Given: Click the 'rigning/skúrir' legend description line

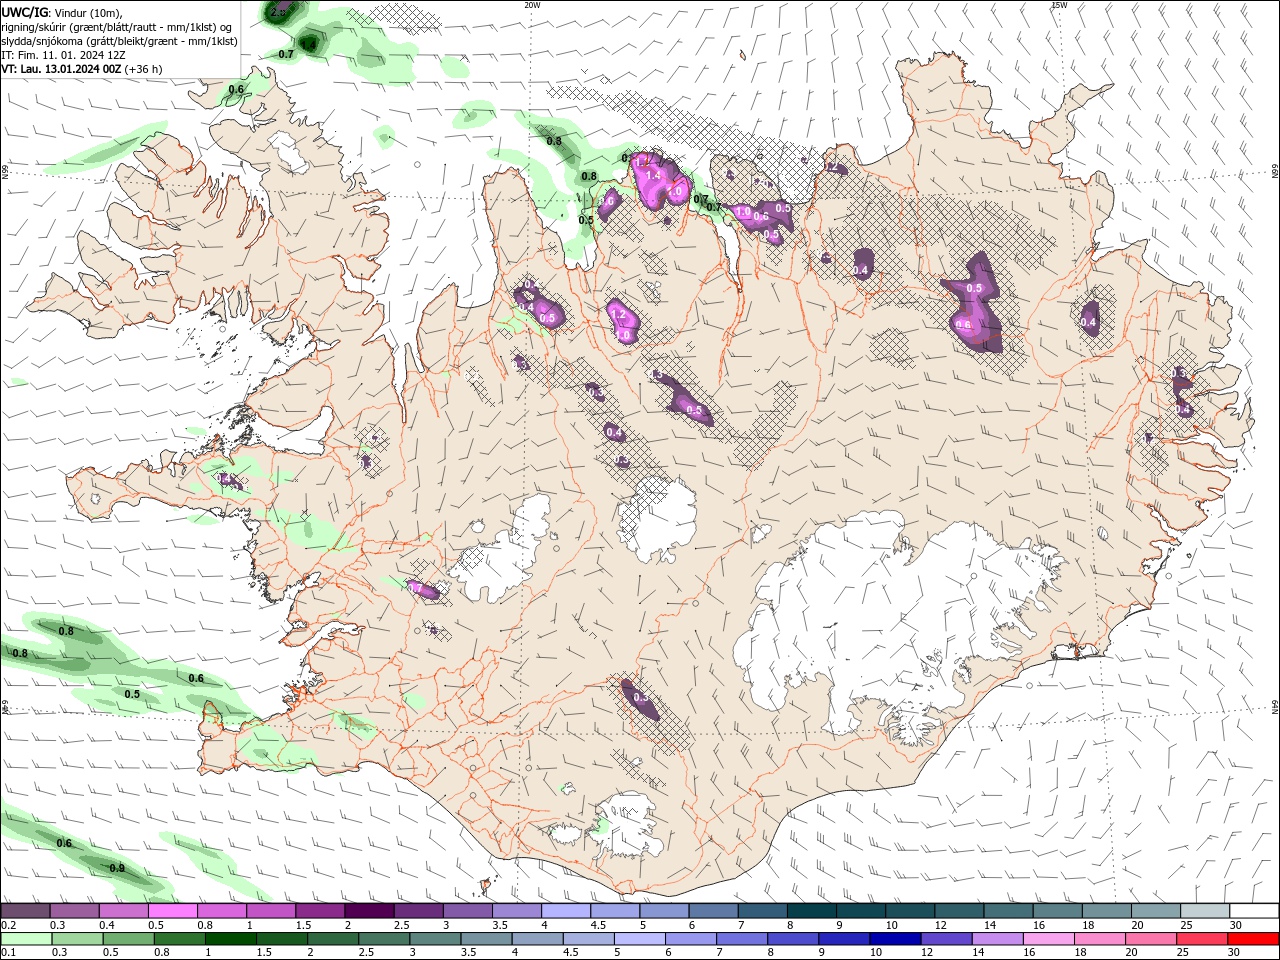Looking at the screenshot, I should (x=118, y=27).
